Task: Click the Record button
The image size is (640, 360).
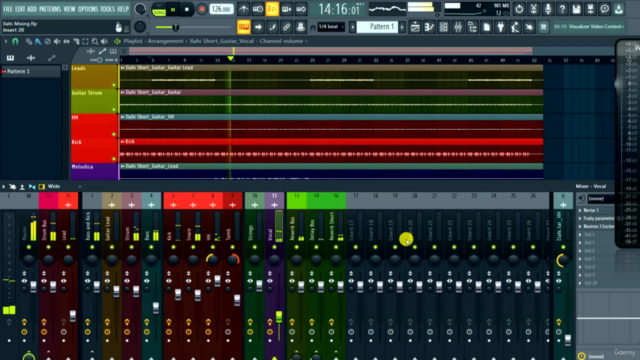Action: click(201, 9)
